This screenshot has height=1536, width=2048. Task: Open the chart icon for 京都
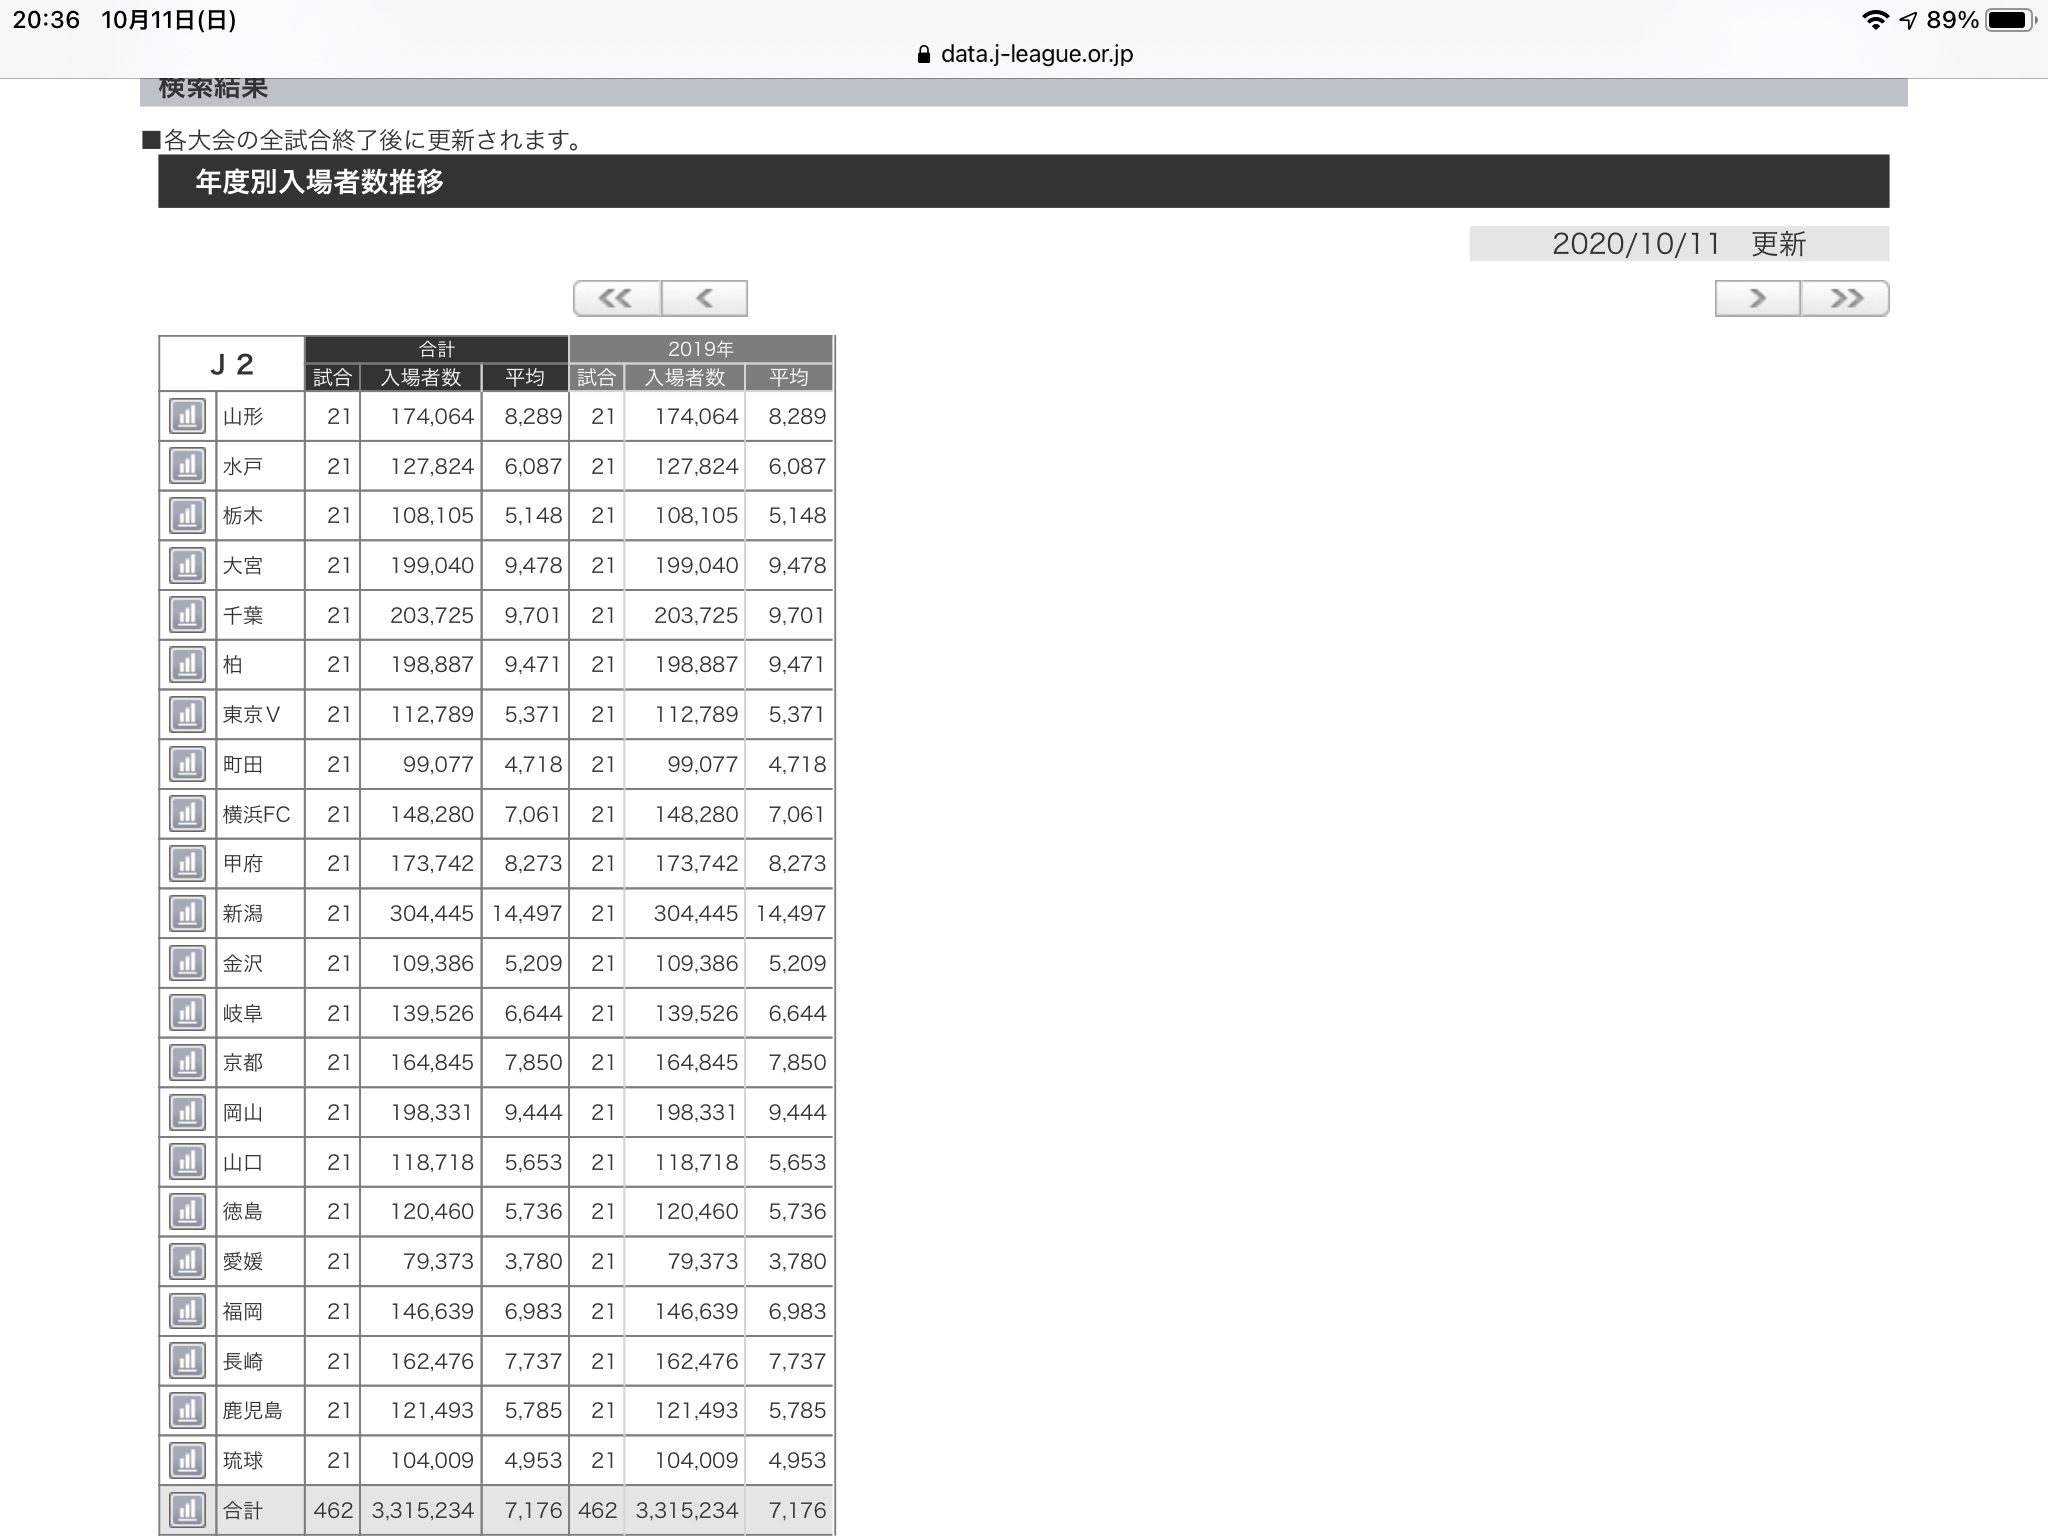click(187, 1063)
